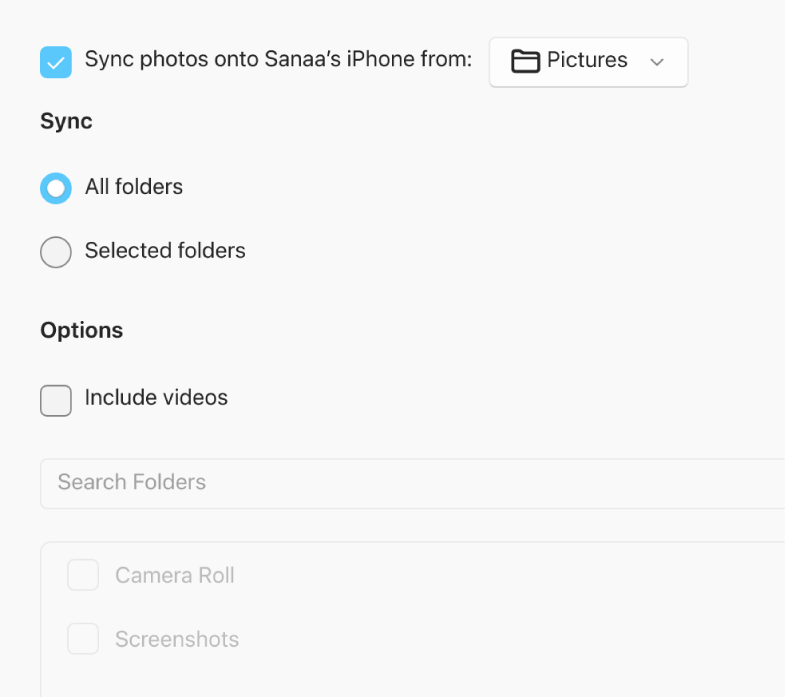Click the 'Include videos' text label
Viewport: 786px width, 698px height.
click(156, 398)
